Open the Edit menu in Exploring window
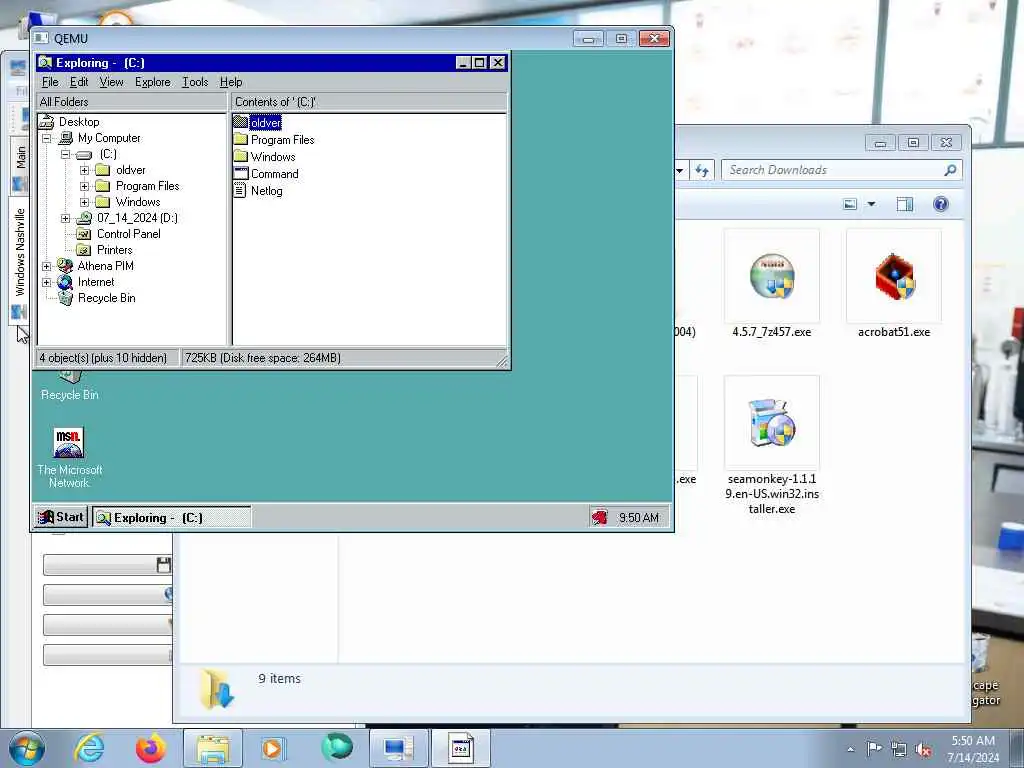This screenshot has width=1024, height=768. 79,82
